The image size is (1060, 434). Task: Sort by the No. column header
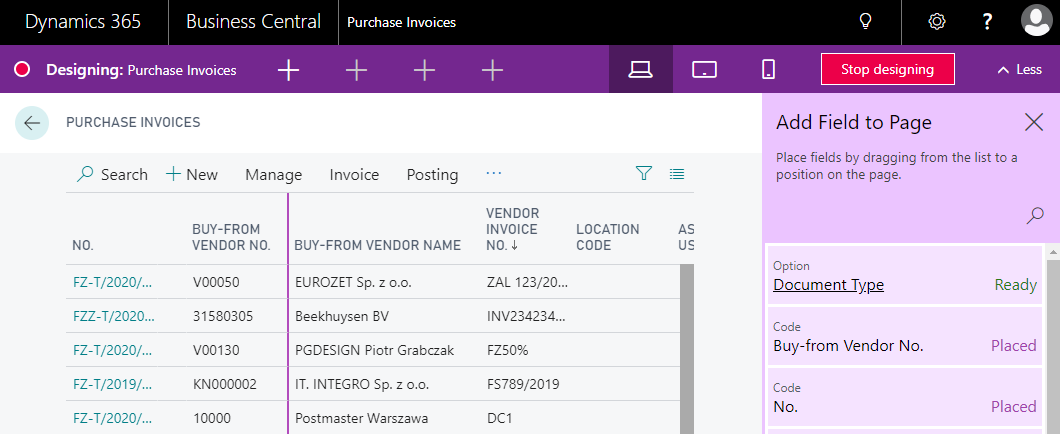(x=83, y=245)
